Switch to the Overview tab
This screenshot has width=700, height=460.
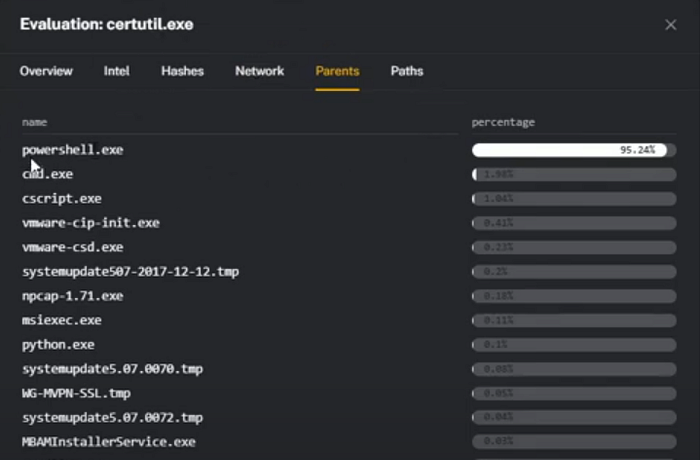tap(46, 71)
